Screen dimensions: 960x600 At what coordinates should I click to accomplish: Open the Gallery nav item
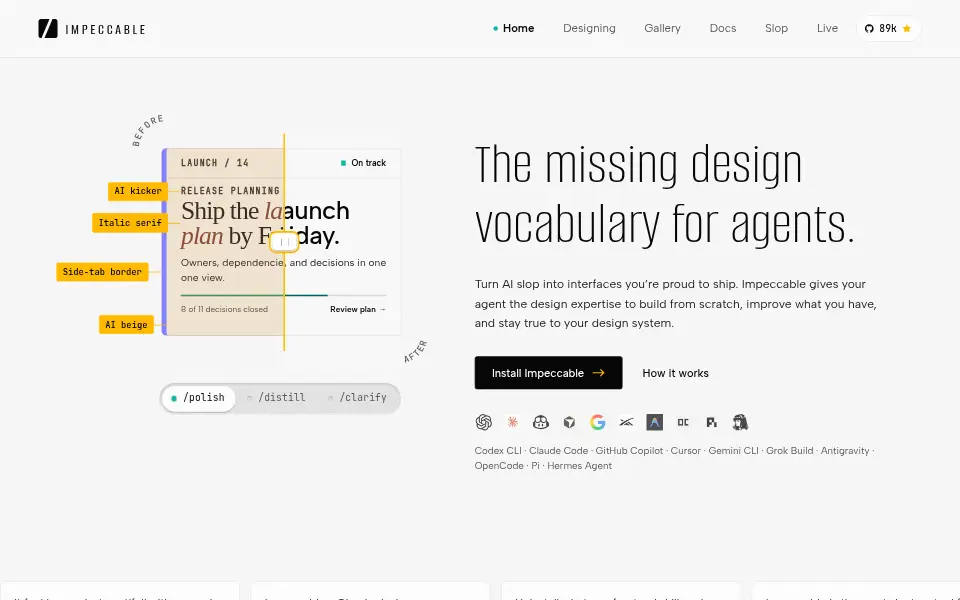pos(662,29)
